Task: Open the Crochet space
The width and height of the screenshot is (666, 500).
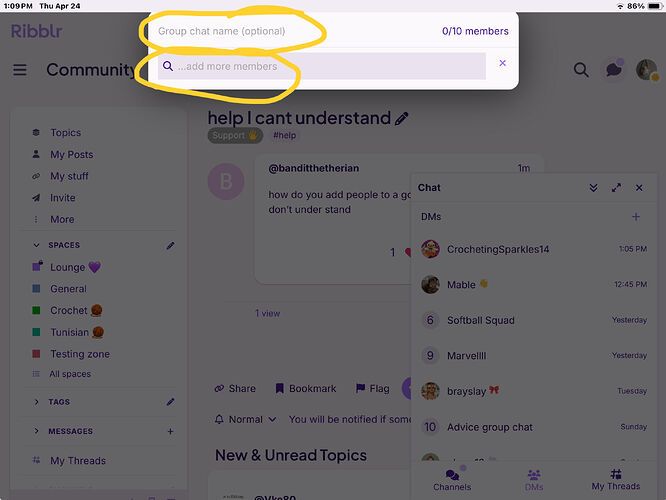Action: (68, 311)
